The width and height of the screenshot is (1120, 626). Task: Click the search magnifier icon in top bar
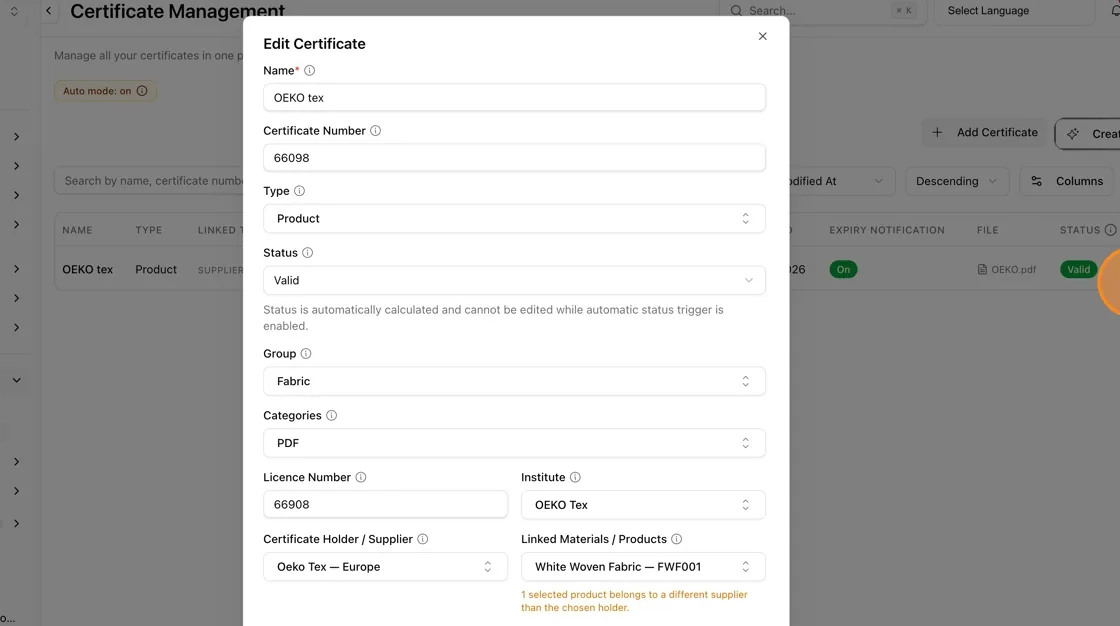[x=736, y=11]
